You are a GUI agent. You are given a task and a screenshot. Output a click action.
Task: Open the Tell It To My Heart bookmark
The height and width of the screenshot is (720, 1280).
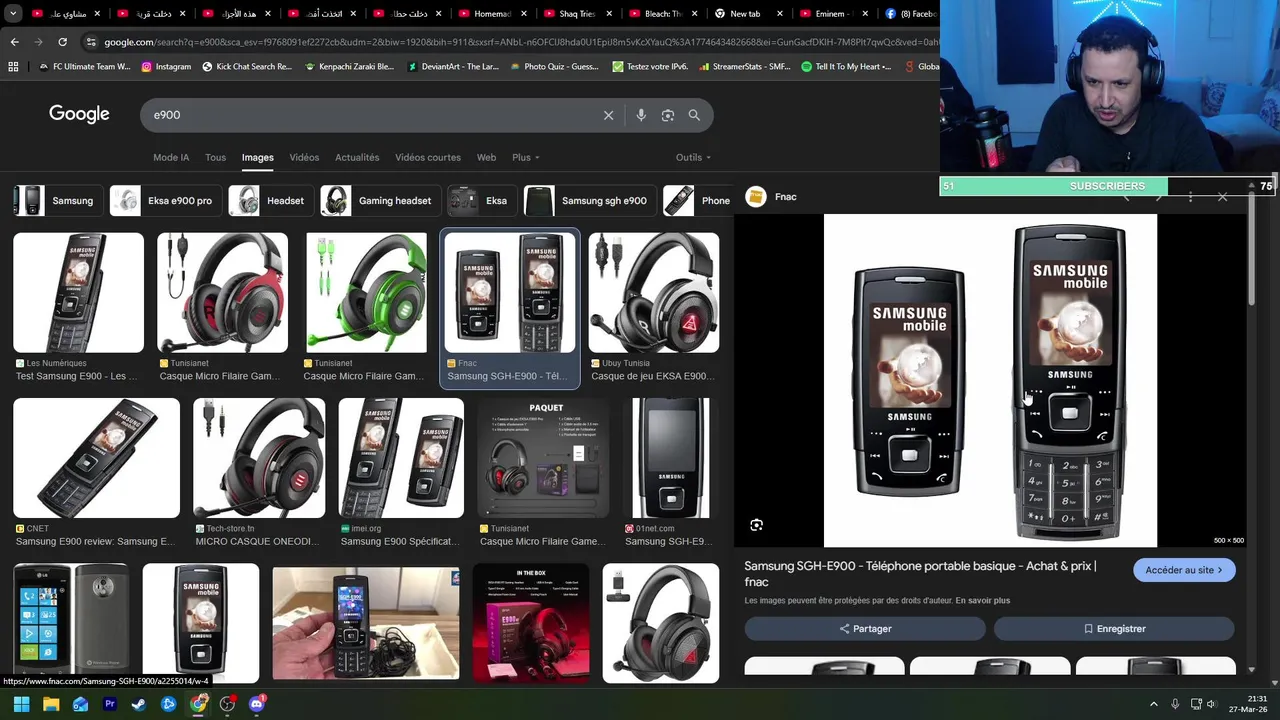click(846, 67)
